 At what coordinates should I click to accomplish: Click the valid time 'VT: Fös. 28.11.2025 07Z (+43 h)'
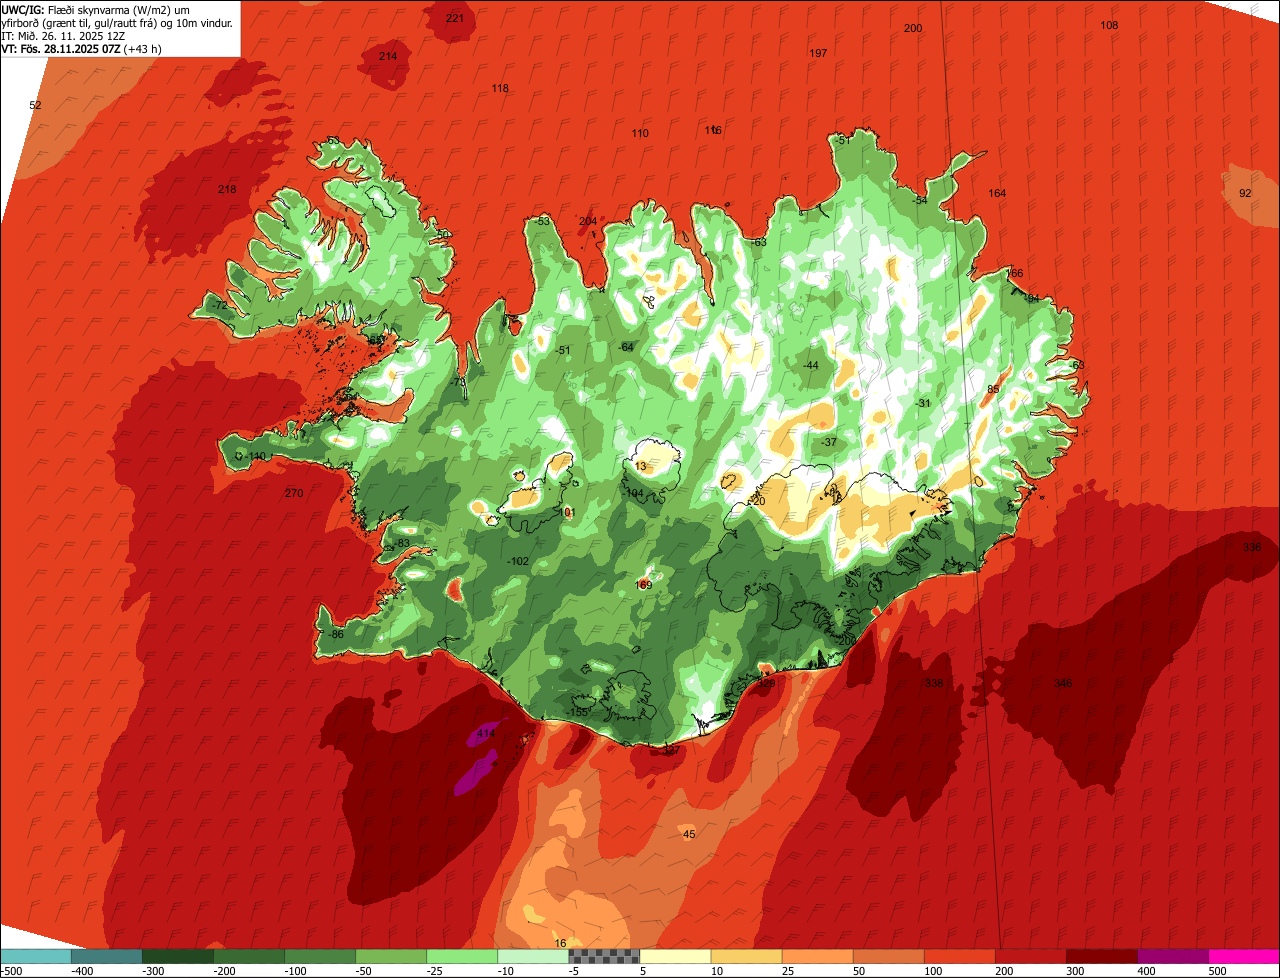pyautogui.click(x=81, y=48)
